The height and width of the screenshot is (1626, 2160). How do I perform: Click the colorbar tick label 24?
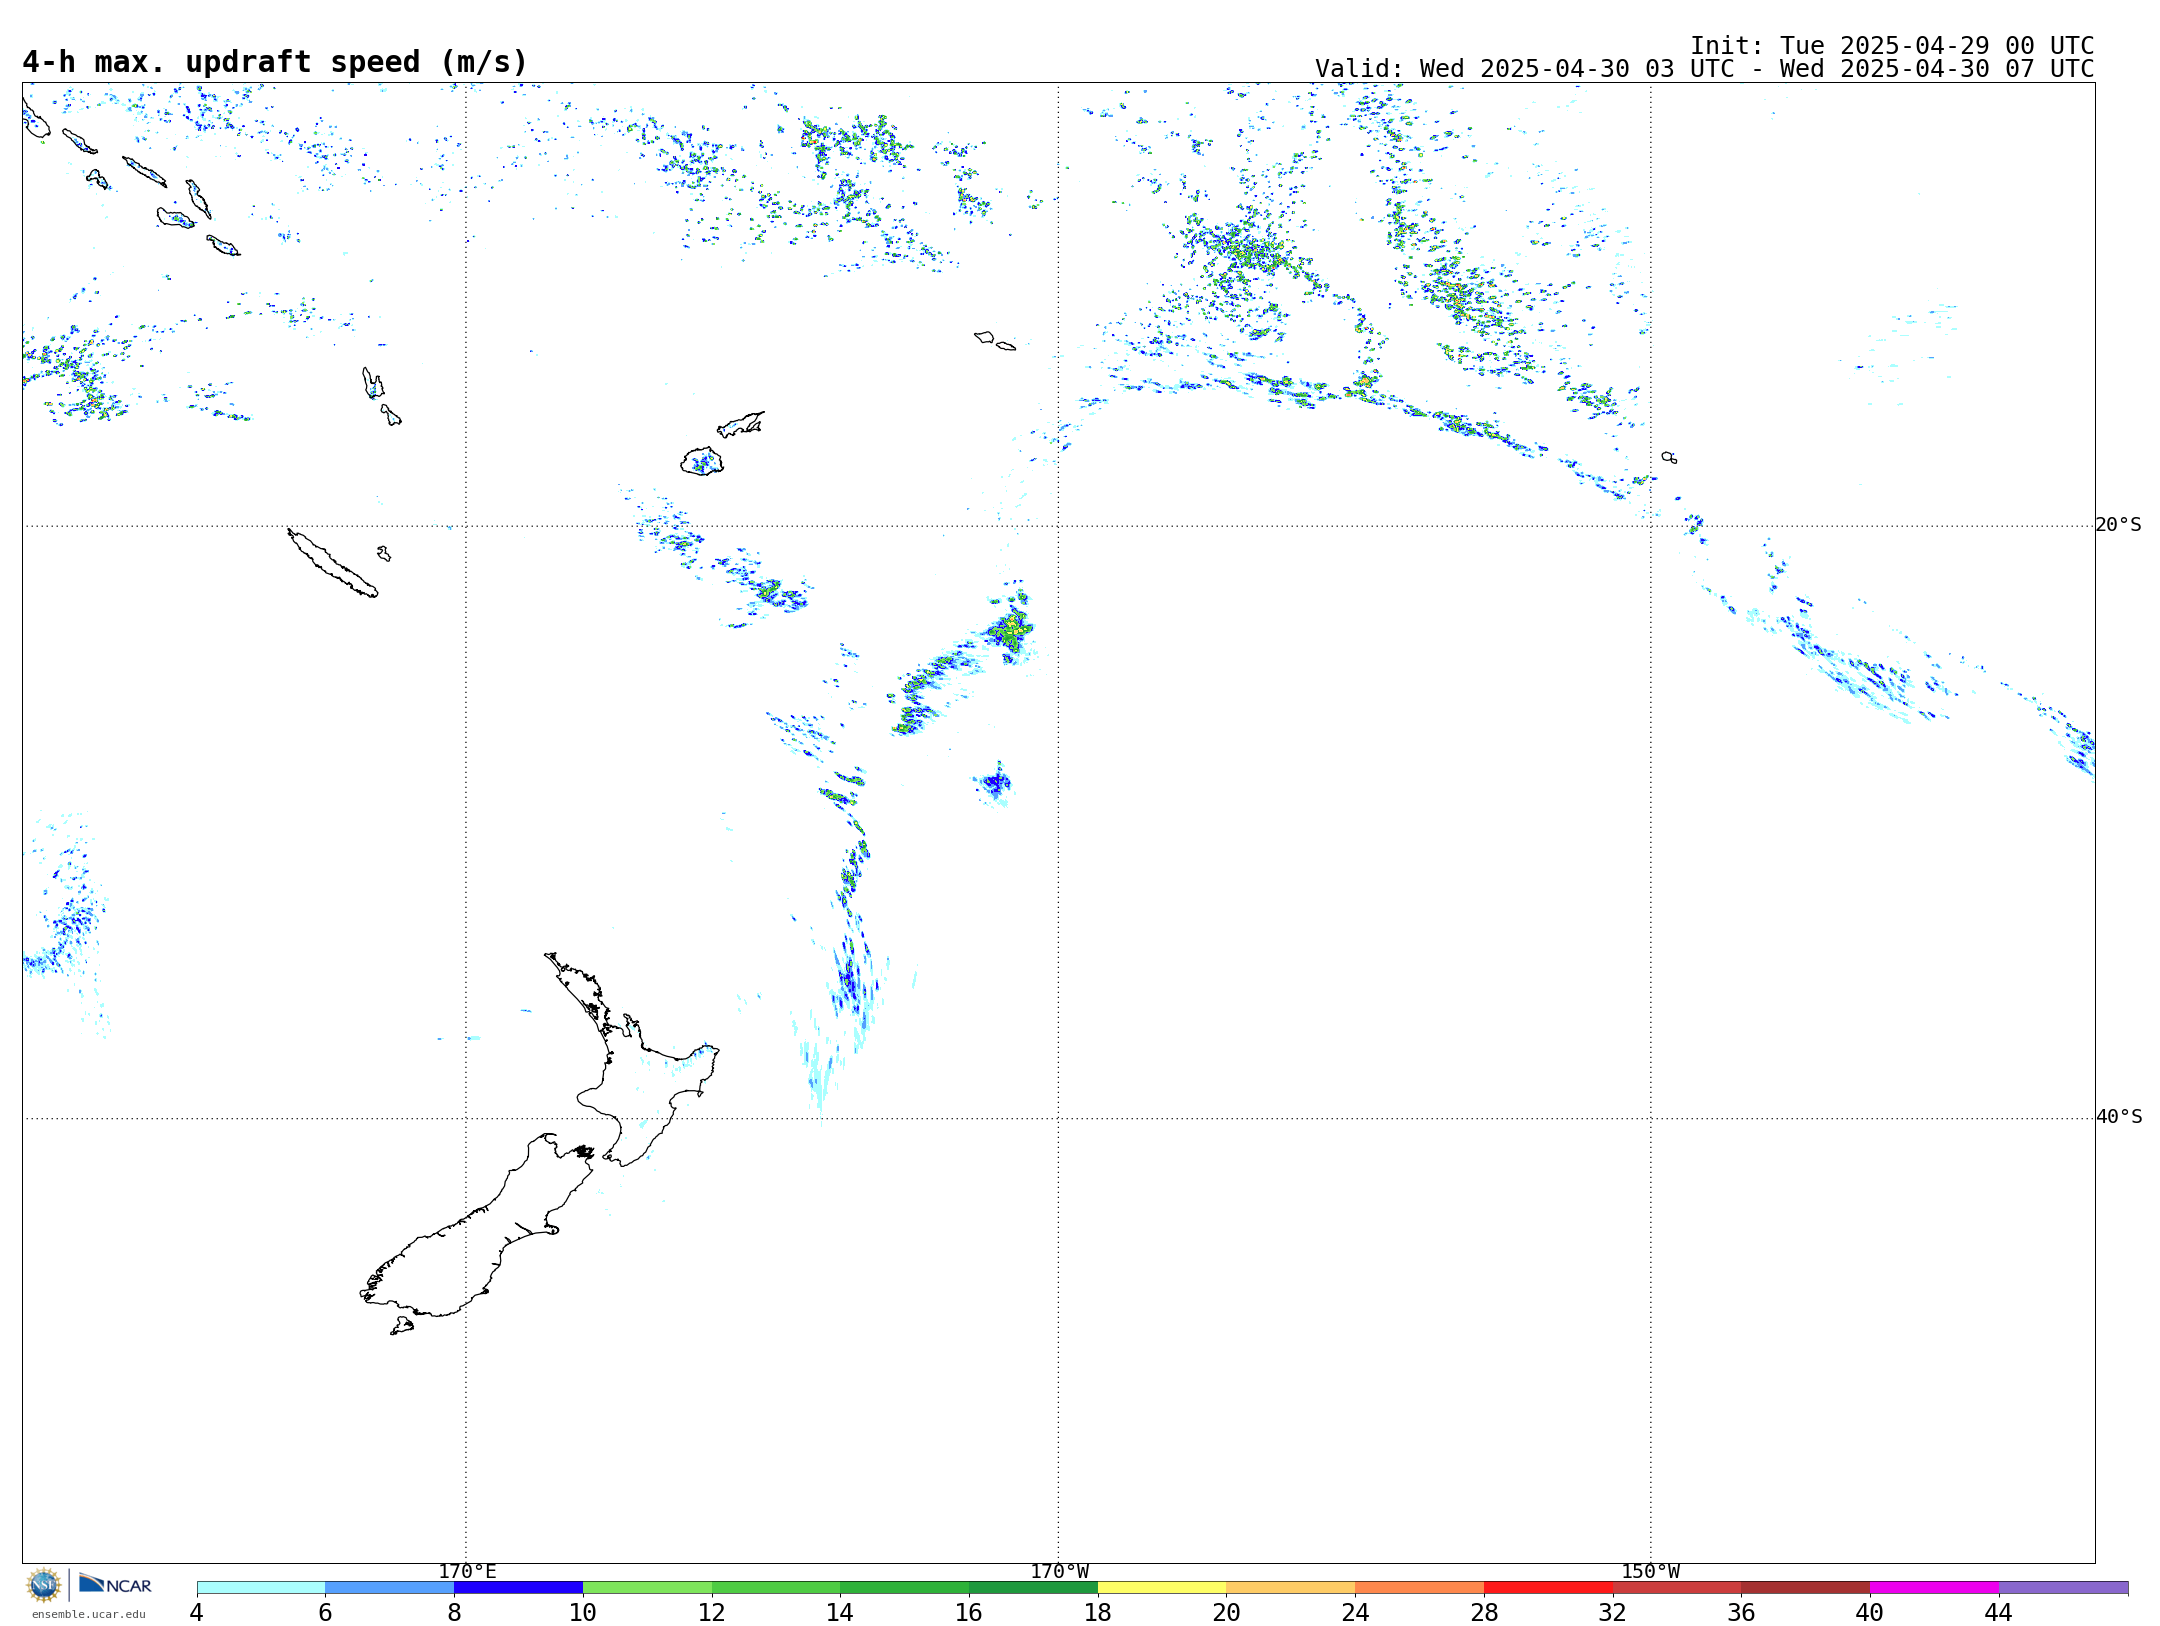(x=1355, y=1612)
